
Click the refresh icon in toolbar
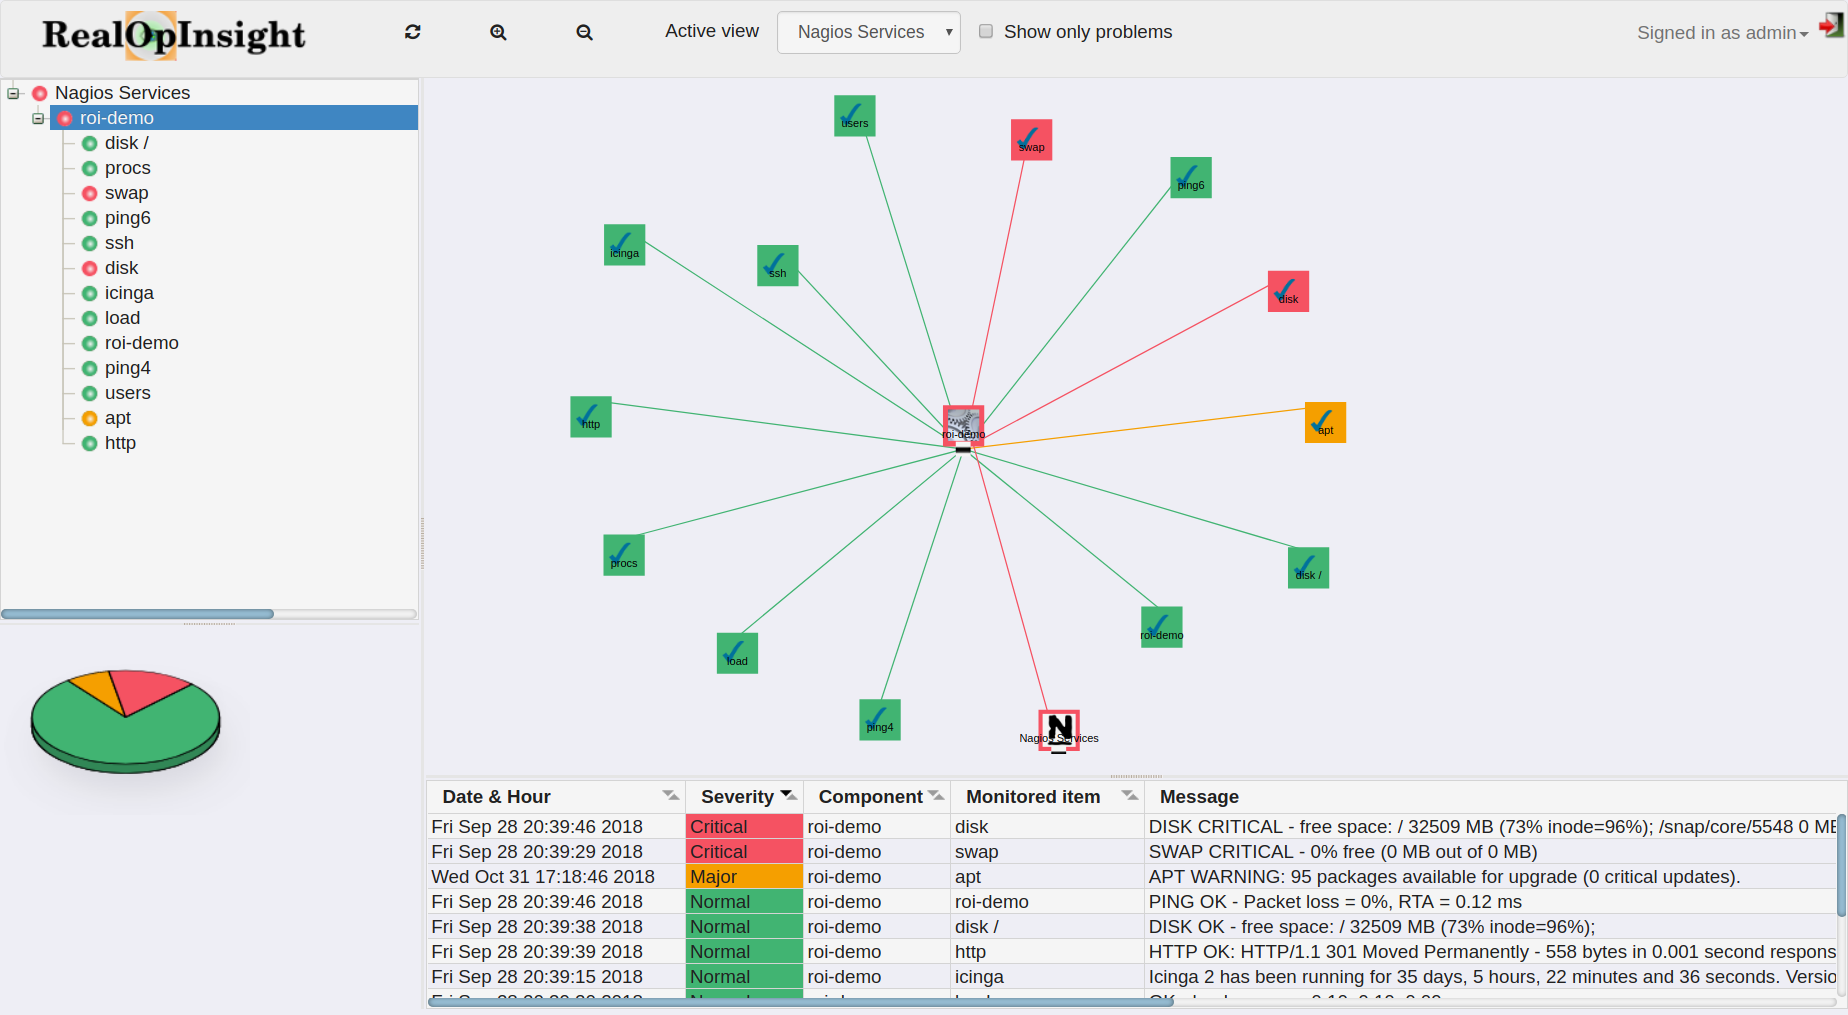click(x=412, y=32)
